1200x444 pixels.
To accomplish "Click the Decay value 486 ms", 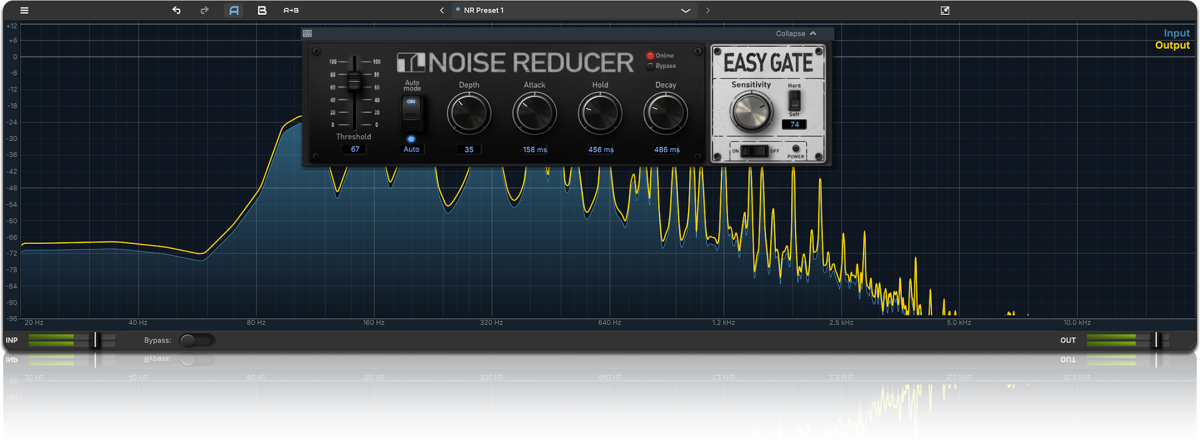I will point(667,149).
